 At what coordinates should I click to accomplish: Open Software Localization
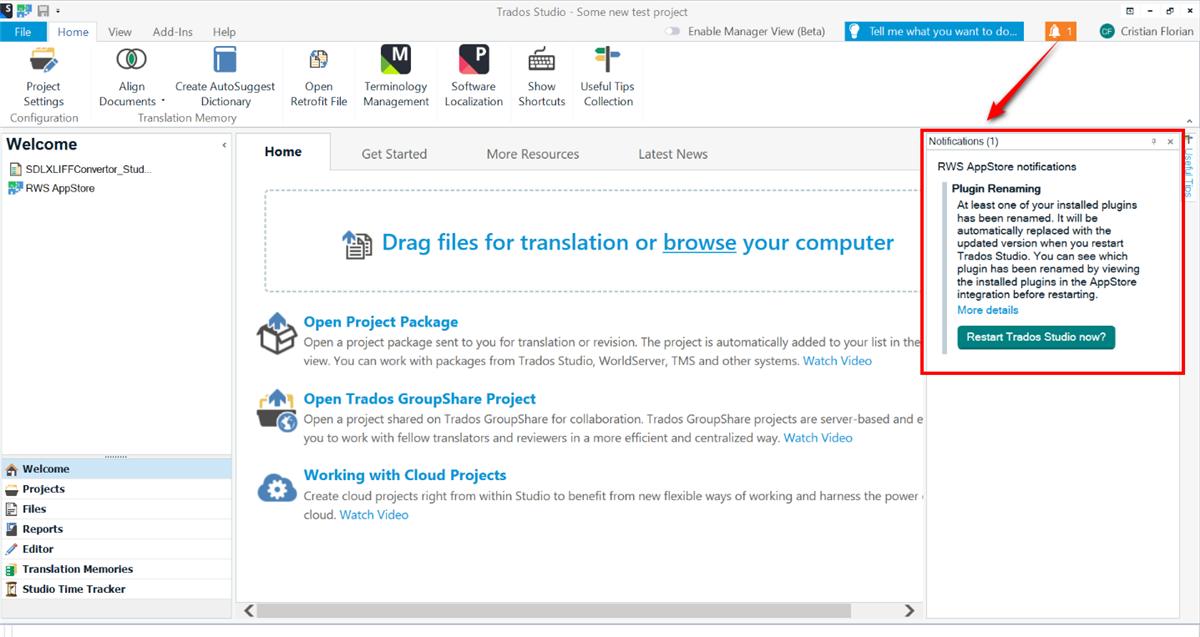coord(474,77)
